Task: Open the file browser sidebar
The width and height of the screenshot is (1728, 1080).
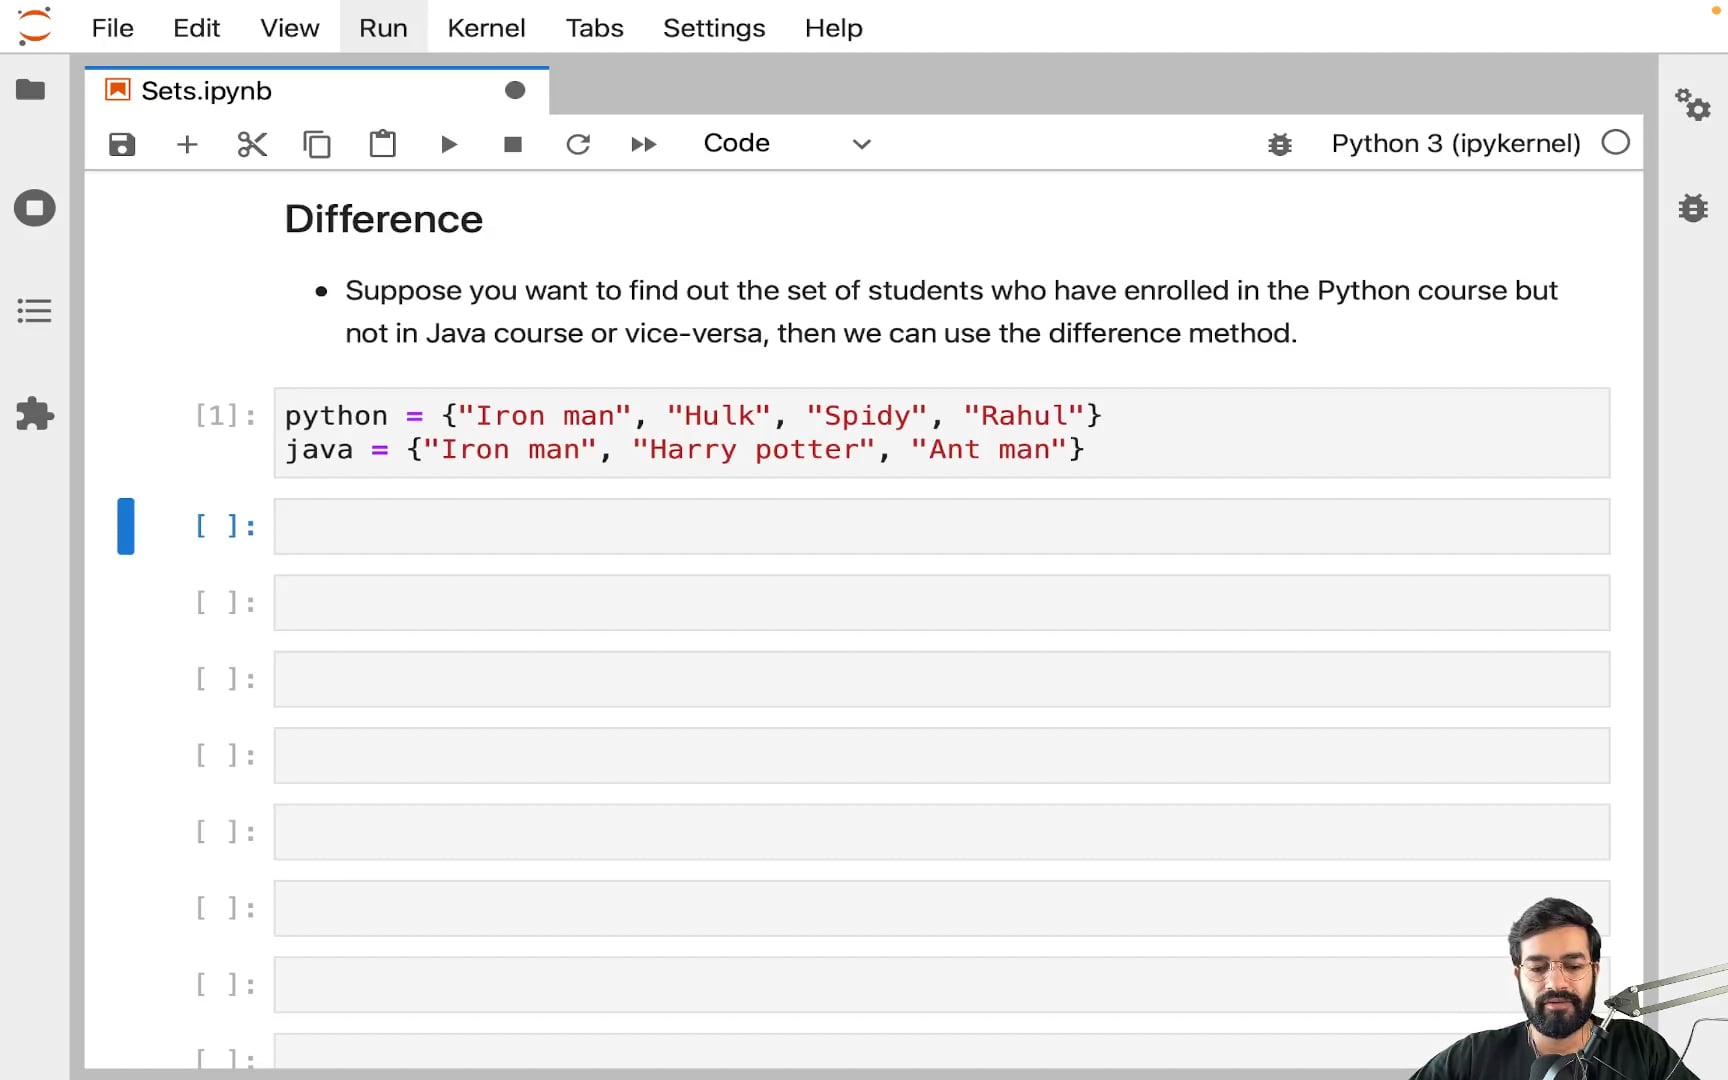Action: [x=31, y=90]
